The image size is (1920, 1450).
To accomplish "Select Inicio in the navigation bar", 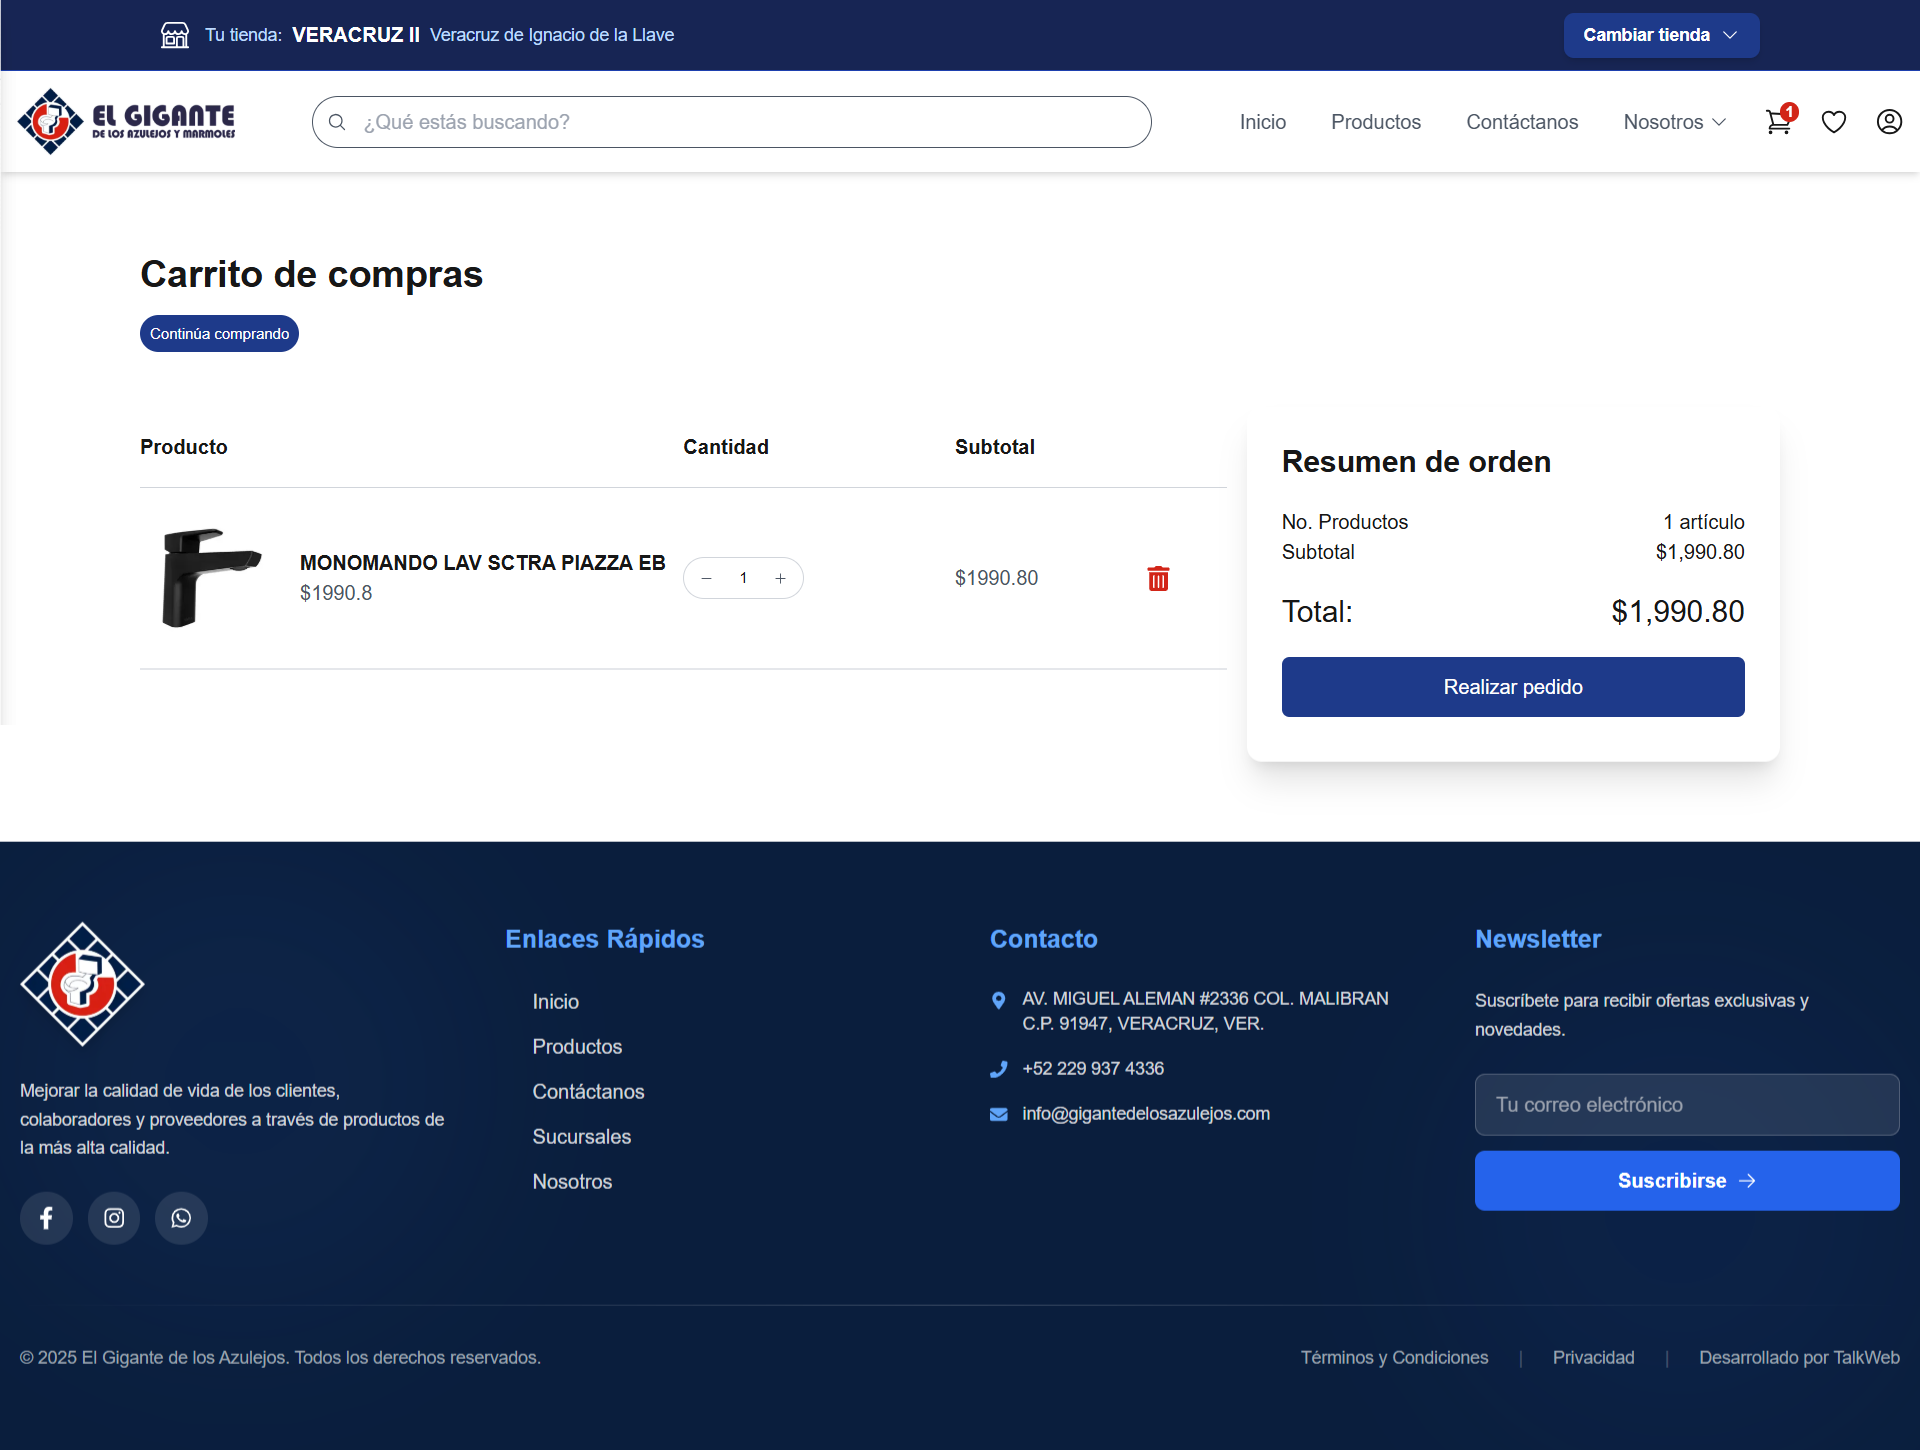I will [x=1262, y=122].
